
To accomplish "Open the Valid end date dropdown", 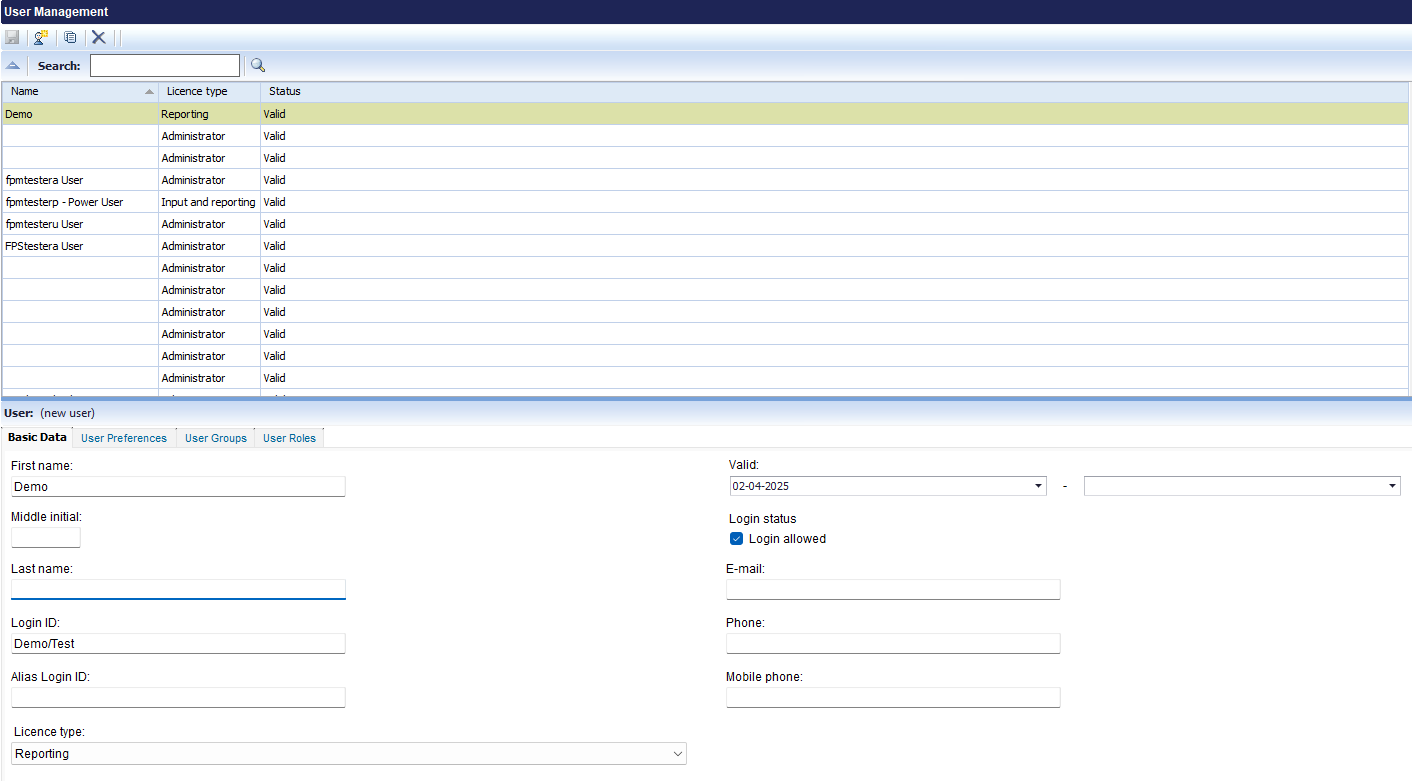I will (1392, 487).
